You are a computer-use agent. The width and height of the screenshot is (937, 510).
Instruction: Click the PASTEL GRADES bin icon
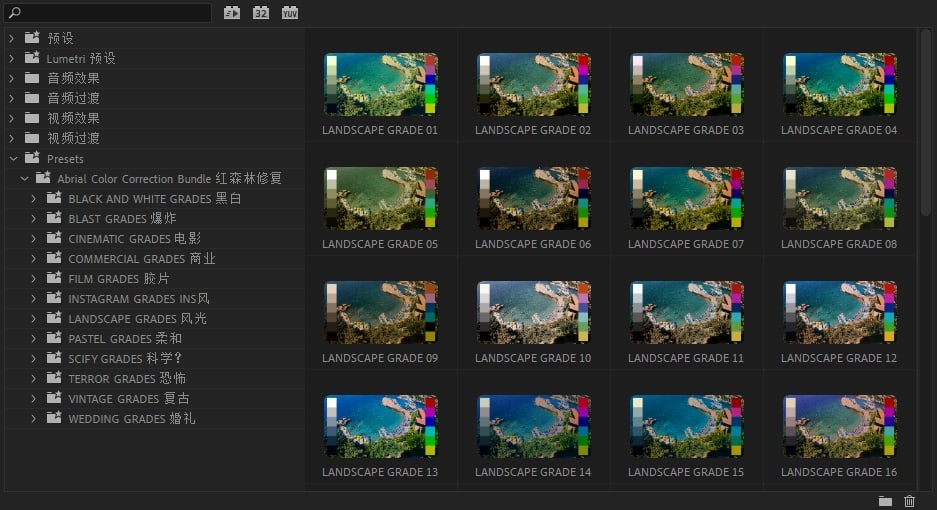tap(54, 338)
